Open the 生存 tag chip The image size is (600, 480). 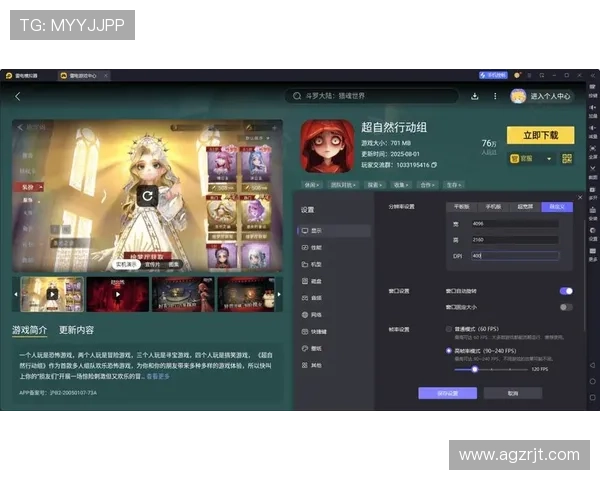(x=453, y=185)
